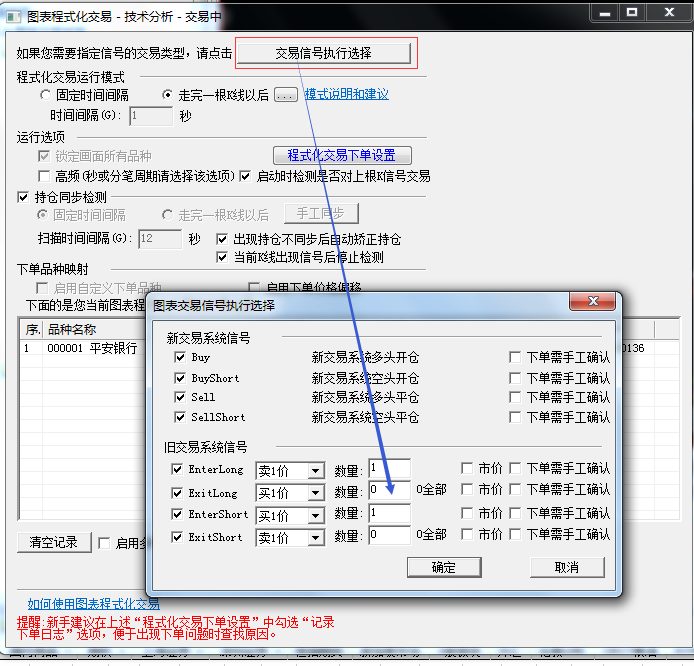Open 程式化交易下单设置

coord(342,155)
